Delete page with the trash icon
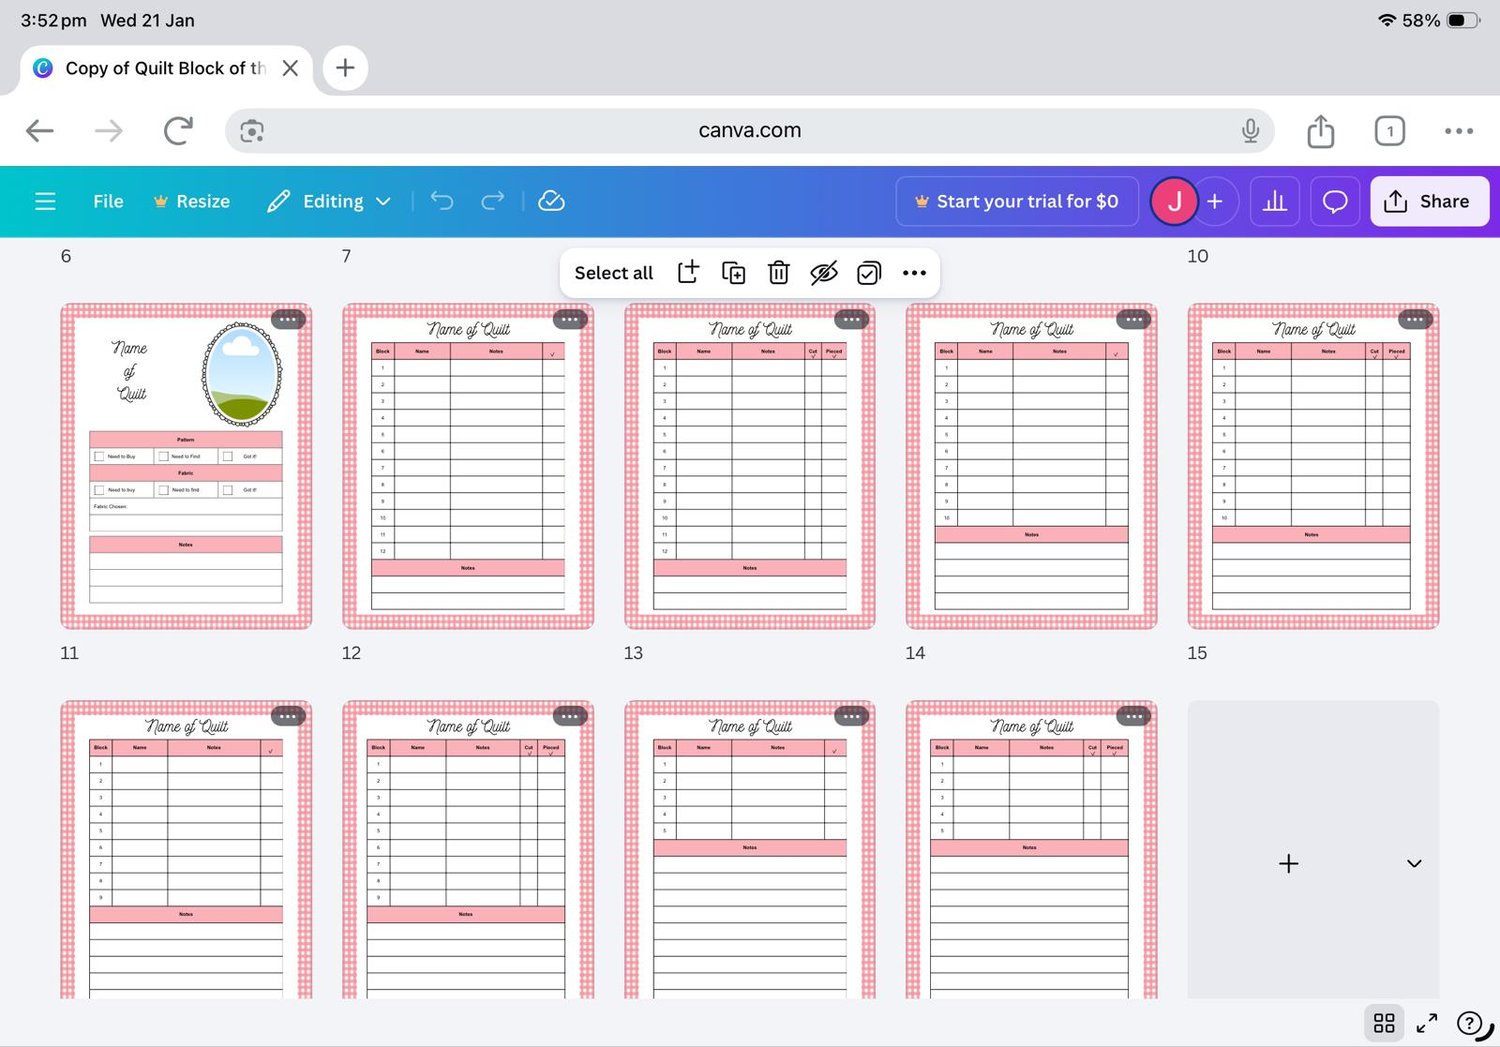The height and width of the screenshot is (1047, 1500). coord(778,272)
